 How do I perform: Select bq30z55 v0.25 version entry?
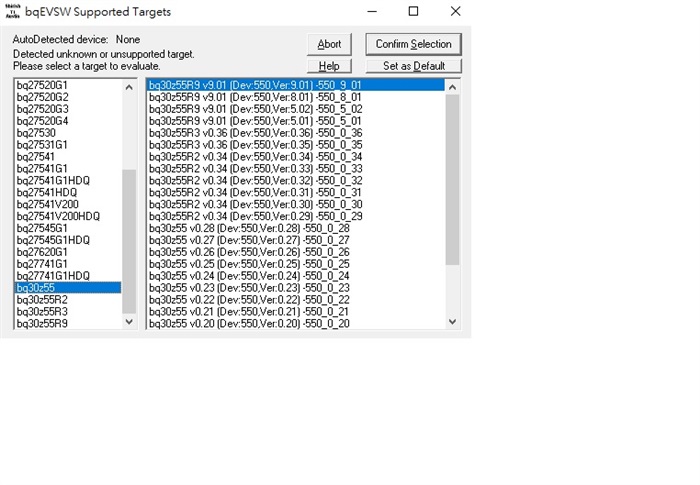click(x=296, y=264)
